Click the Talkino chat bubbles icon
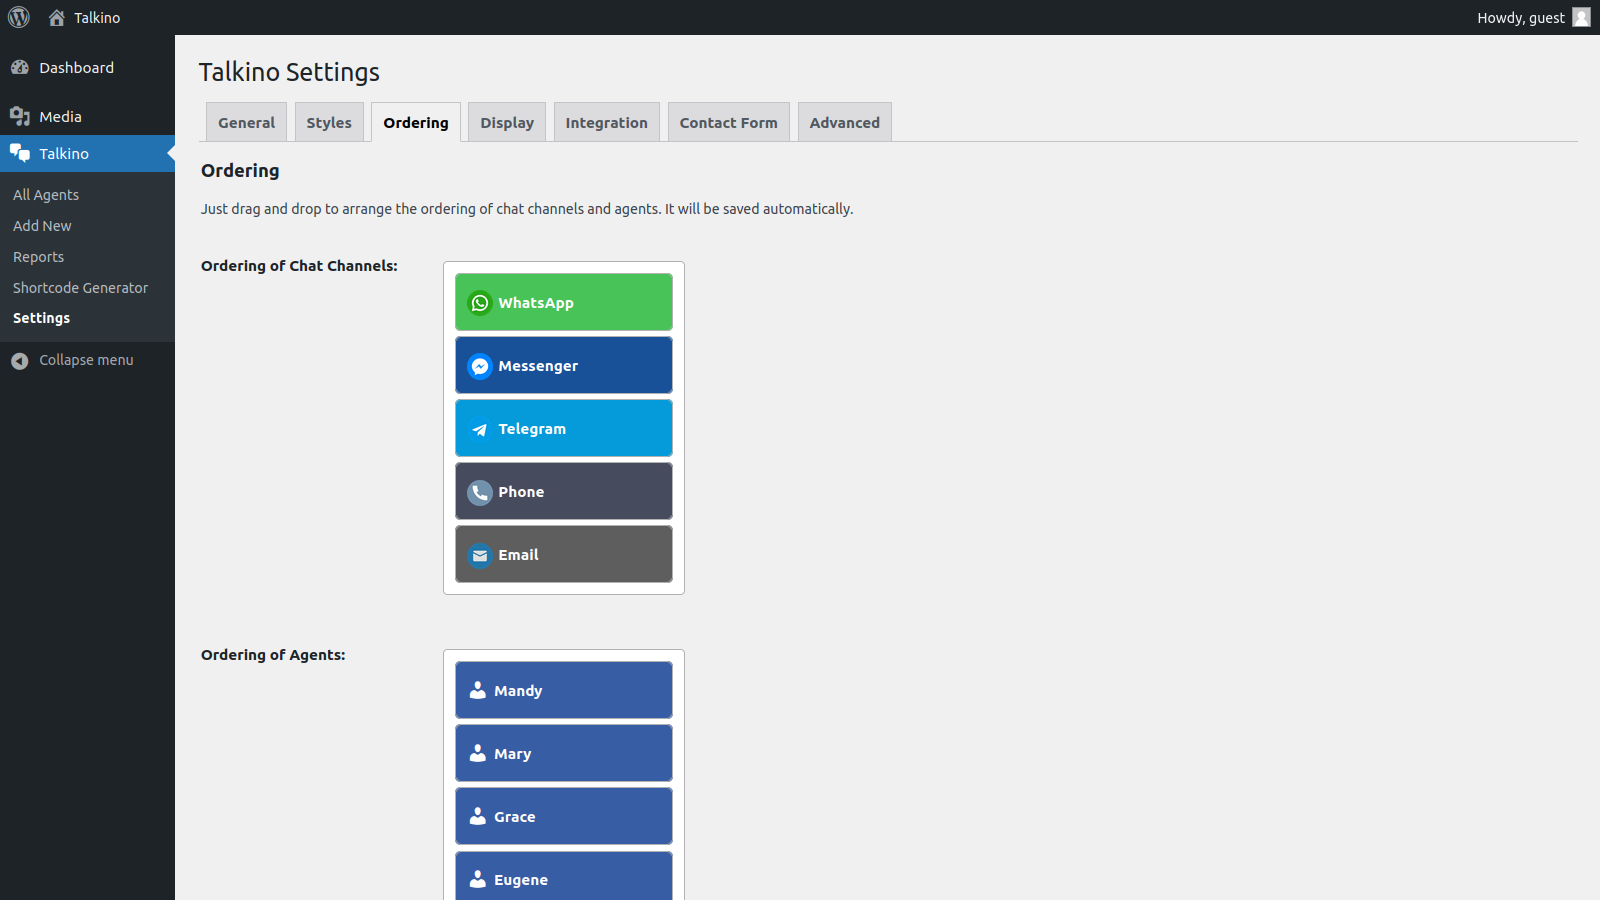This screenshot has width=1600, height=900. pos(20,153)
